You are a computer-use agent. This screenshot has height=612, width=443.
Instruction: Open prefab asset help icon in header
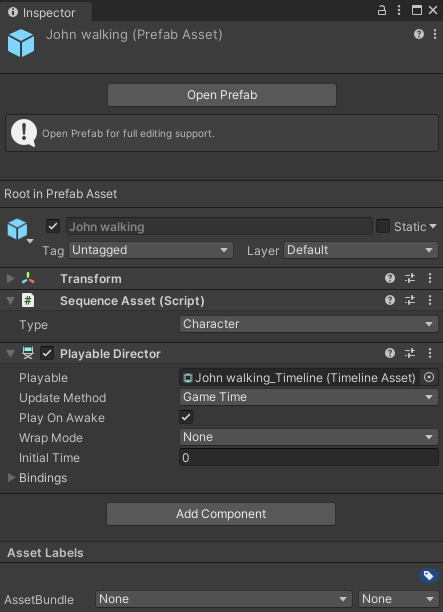pos(419,34)
